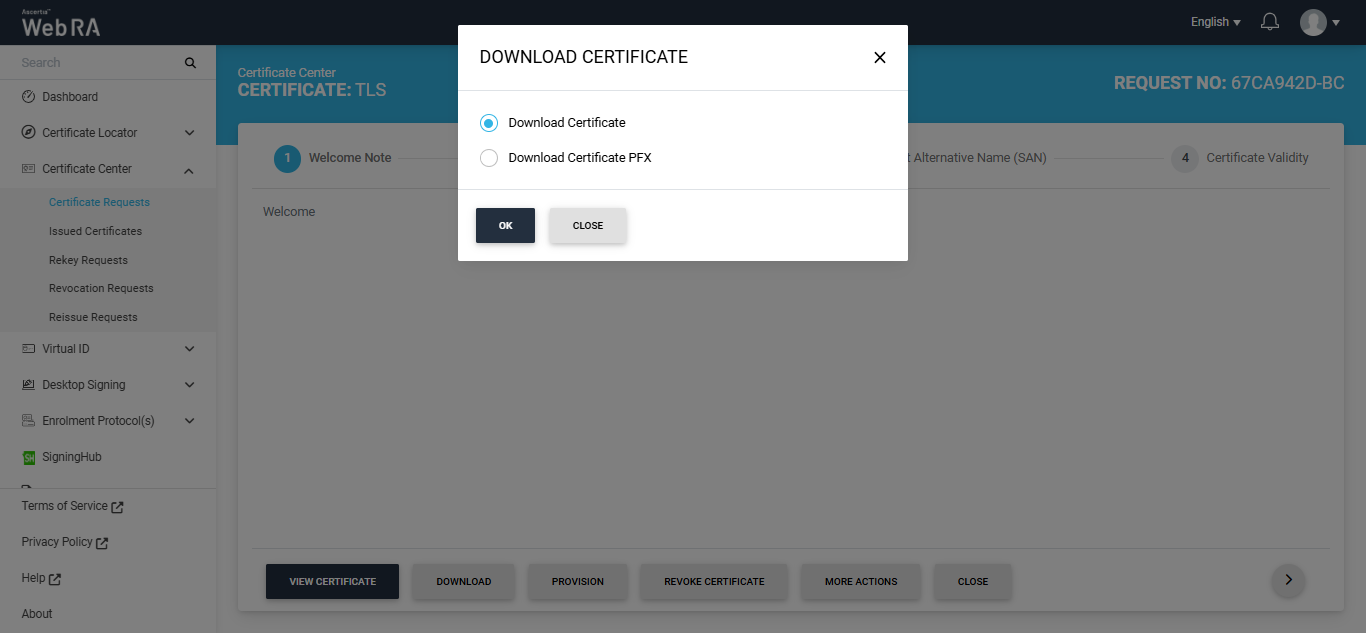Go to Revocation Requests

101,288
